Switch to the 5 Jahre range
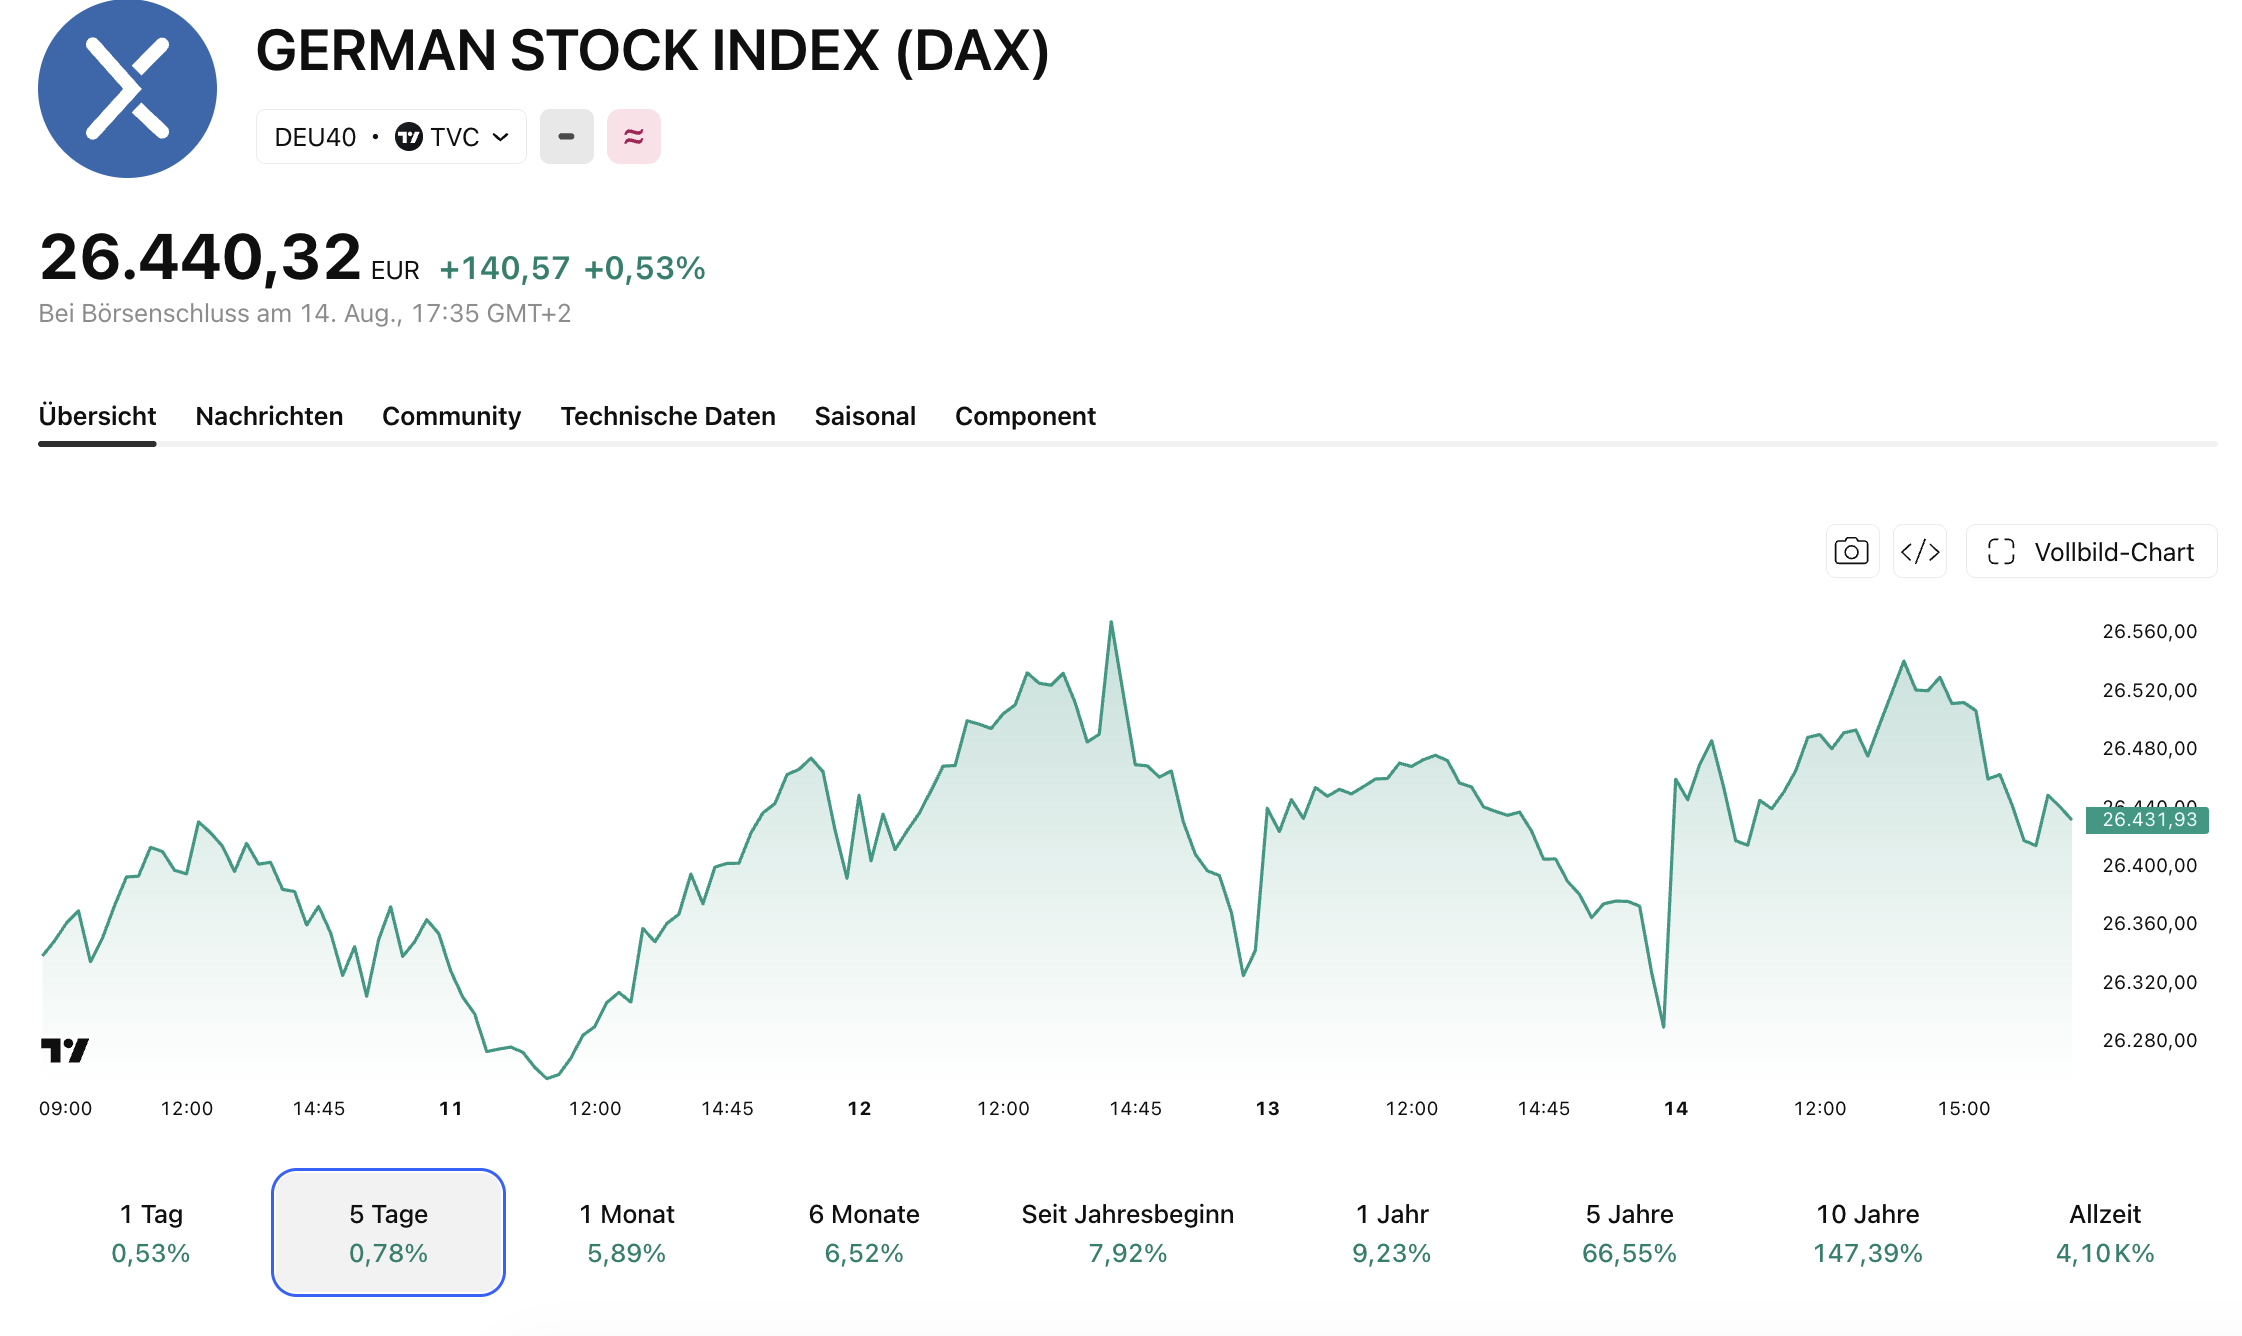The width and height of the screenshot is (2242, 1336). click(1630, 1232)
